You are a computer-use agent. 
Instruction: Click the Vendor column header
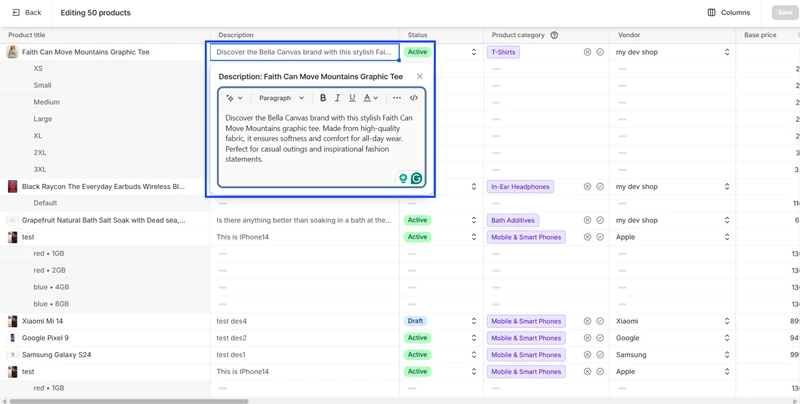(x=629, y=35)
